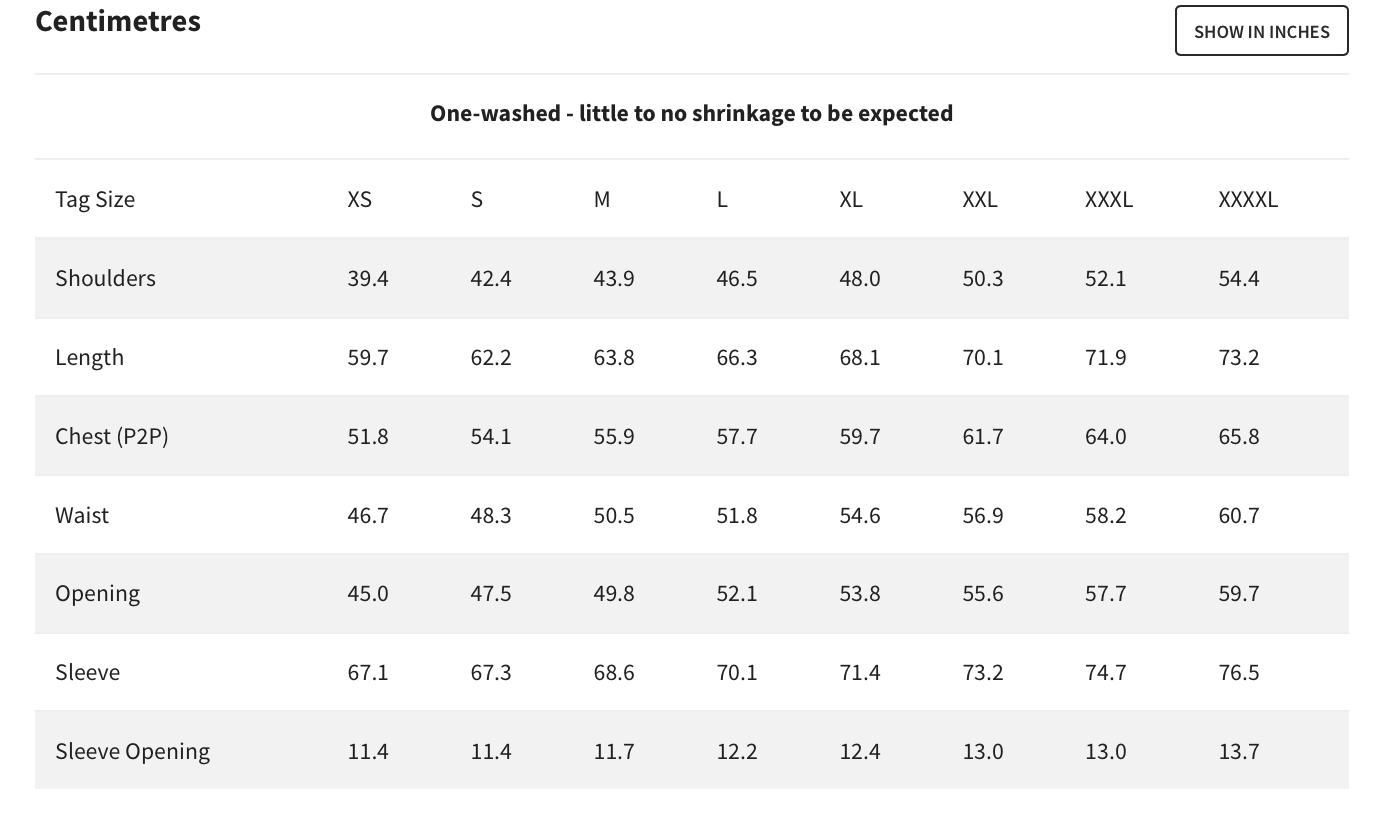This screenshot has width=1384, height=814.
Task: Click the Sleeve Opening row label
Action: [133, 751]
